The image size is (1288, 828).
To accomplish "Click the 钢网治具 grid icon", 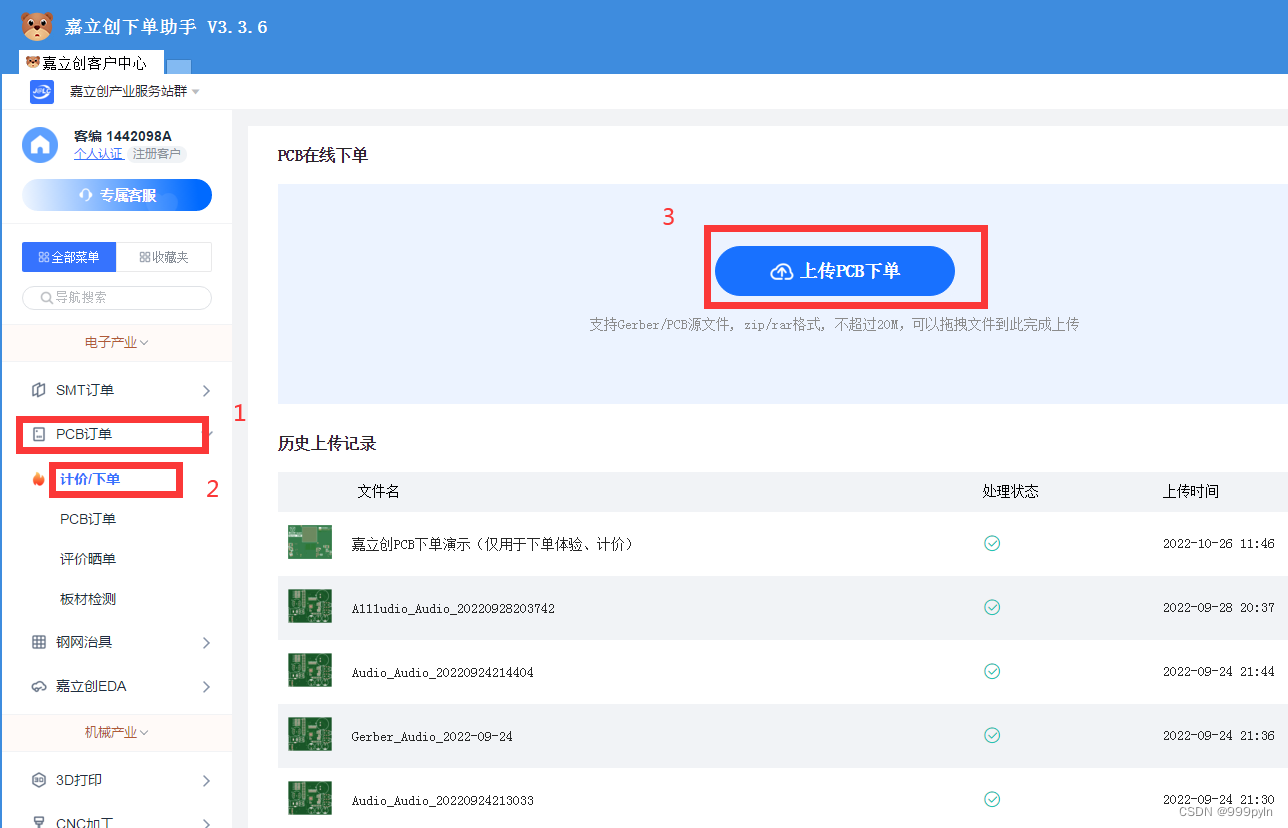I will 39,642.
